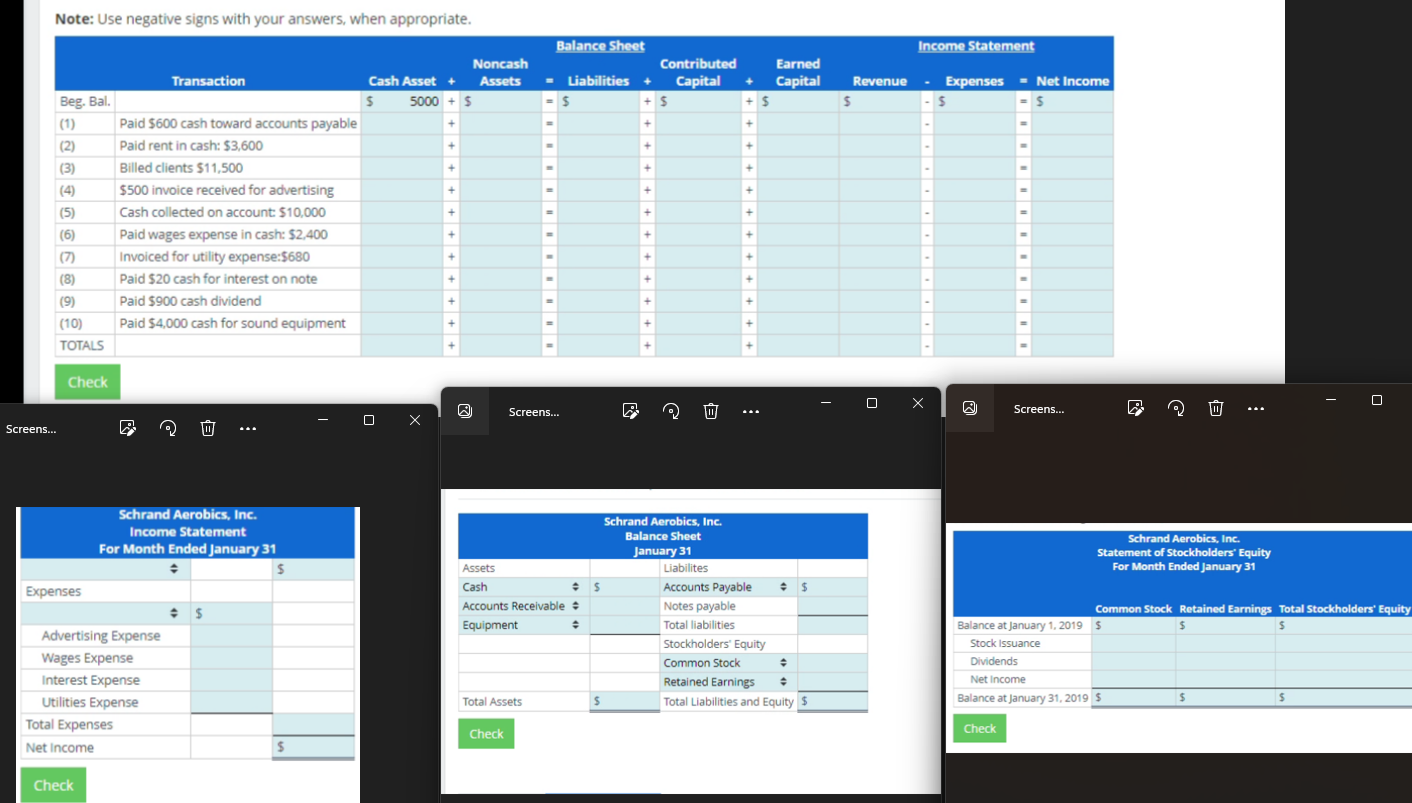Click the Noncash Assets cell for Cash collected on account
The height and width of the screenshot is (803, 1412).
click(x=500, y=212)
